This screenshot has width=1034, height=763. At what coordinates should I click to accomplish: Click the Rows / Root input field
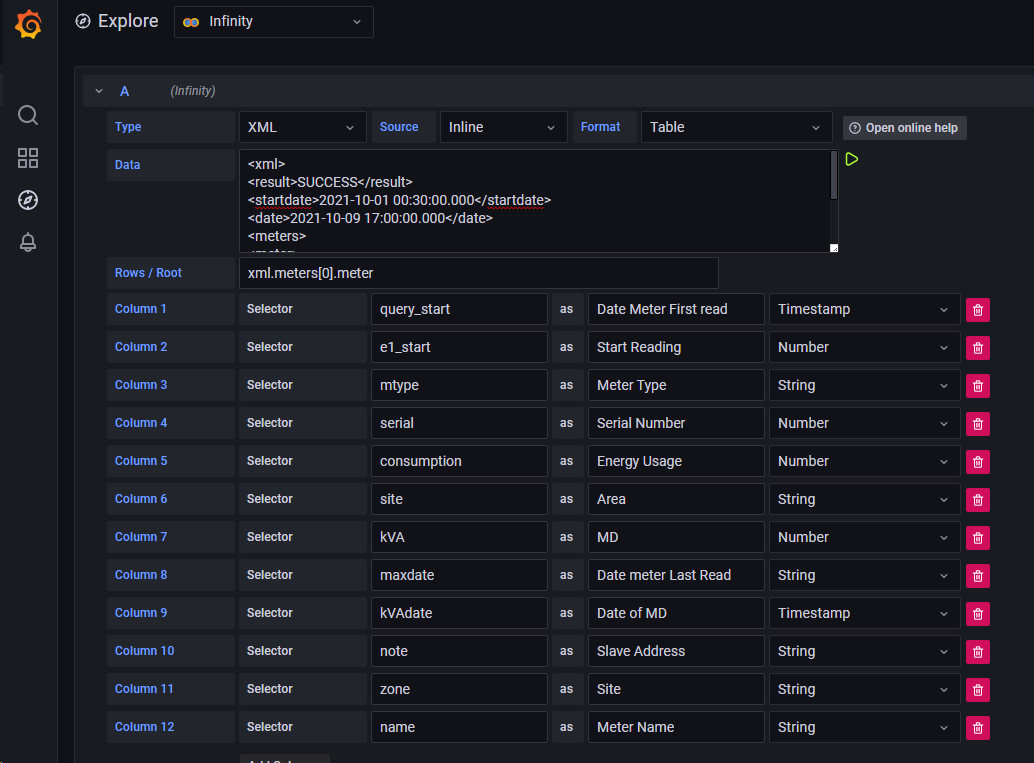click(477, 272)
